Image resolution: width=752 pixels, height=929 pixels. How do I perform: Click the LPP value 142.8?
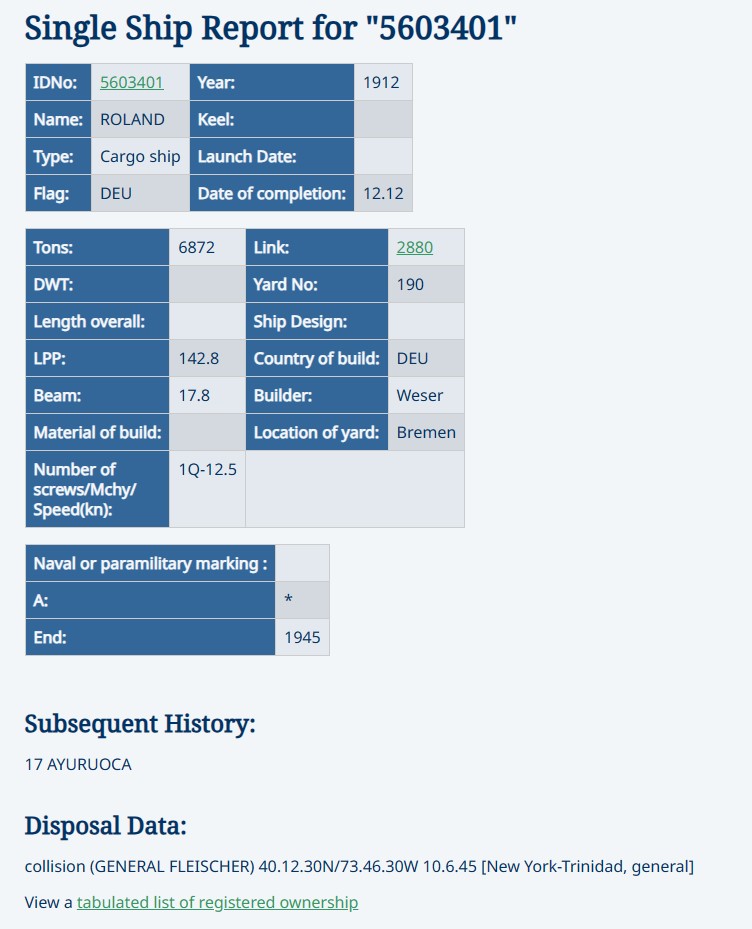tap(199, 358)
